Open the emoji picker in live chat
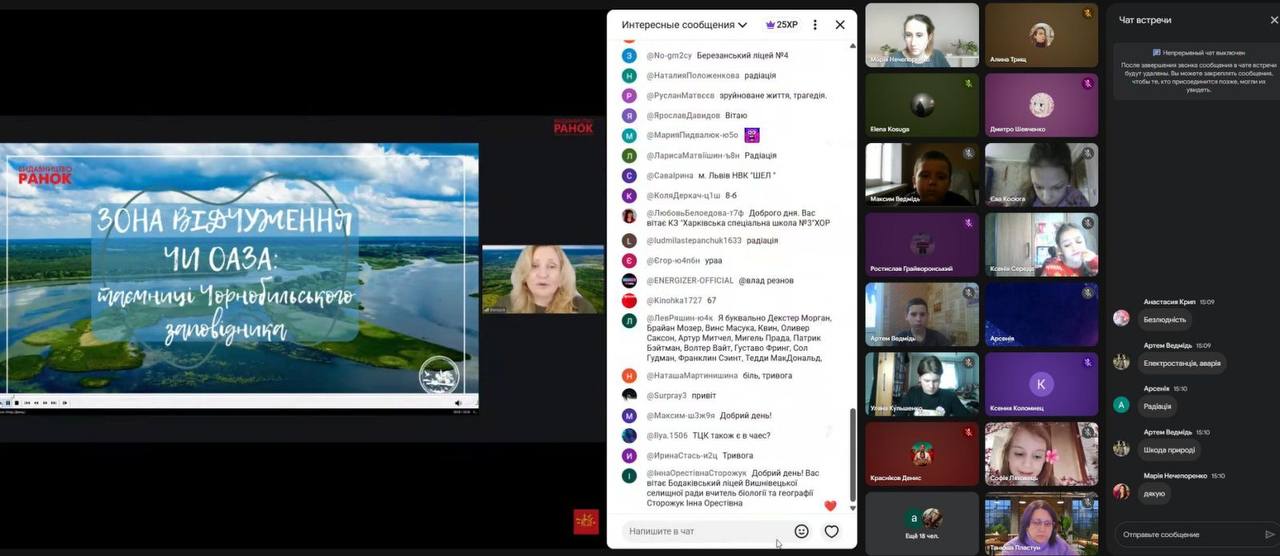Viewport: 1280px width, 556px height. point(801,531)
